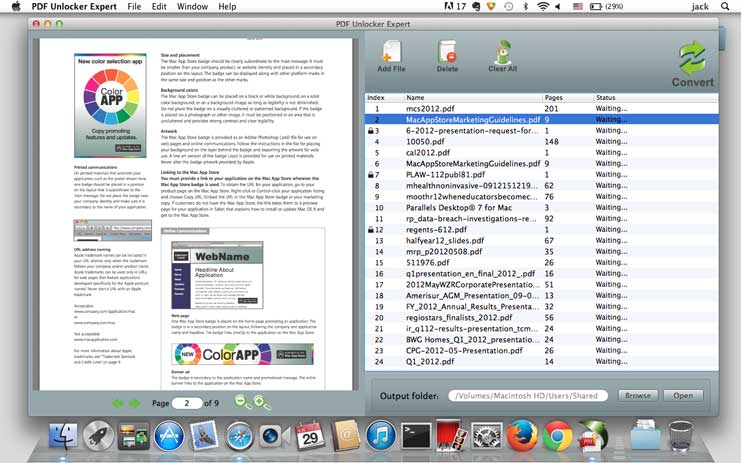Select the PLAW-112publ81.pdf row
The image size is (741, 463).
[542, 174]
